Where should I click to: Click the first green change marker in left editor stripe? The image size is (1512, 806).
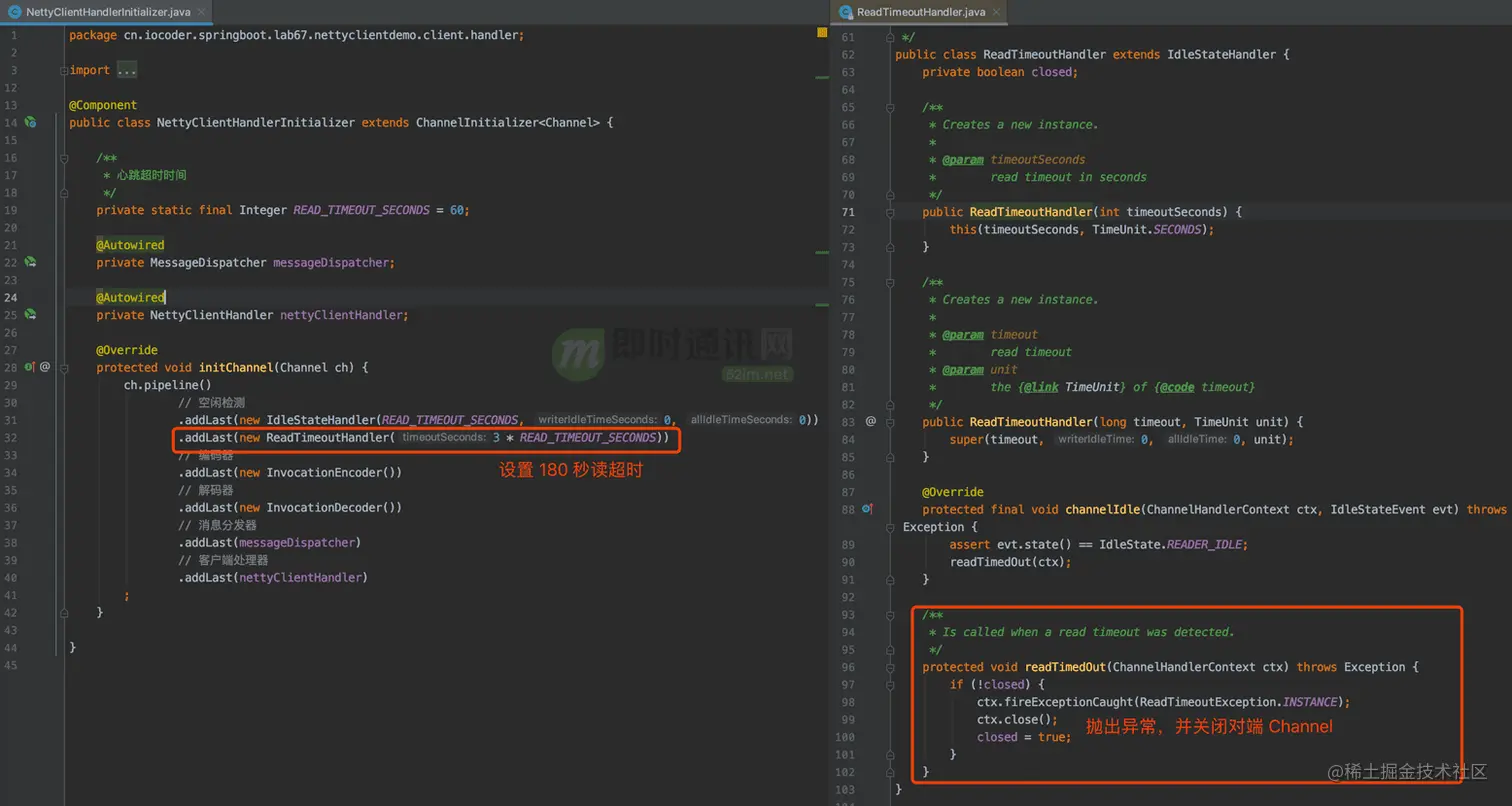click(822, 77)
